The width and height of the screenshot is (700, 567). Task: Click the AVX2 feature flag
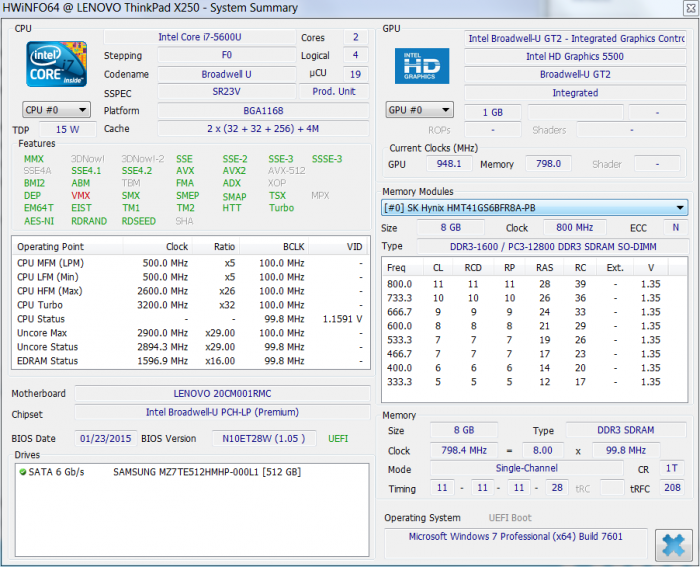234,171
